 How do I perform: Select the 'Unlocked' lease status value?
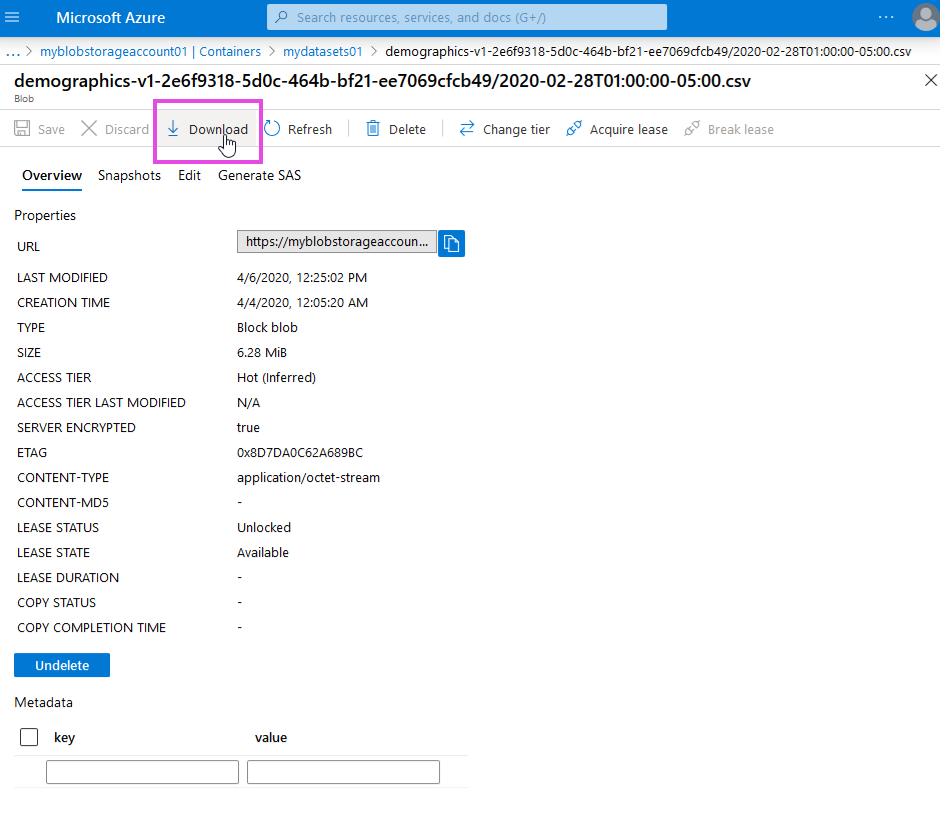264,528
